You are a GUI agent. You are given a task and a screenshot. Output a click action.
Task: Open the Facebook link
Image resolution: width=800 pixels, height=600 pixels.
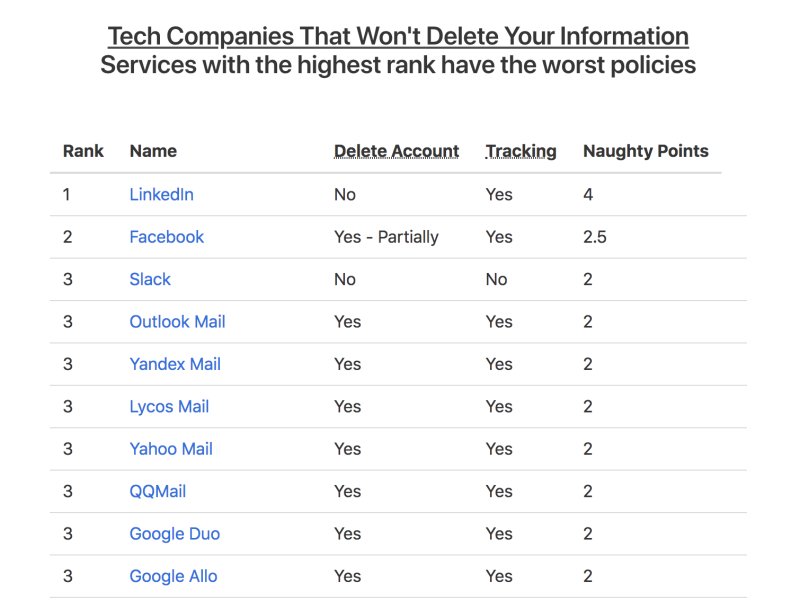pyautogui.click(x=166, y=237)
